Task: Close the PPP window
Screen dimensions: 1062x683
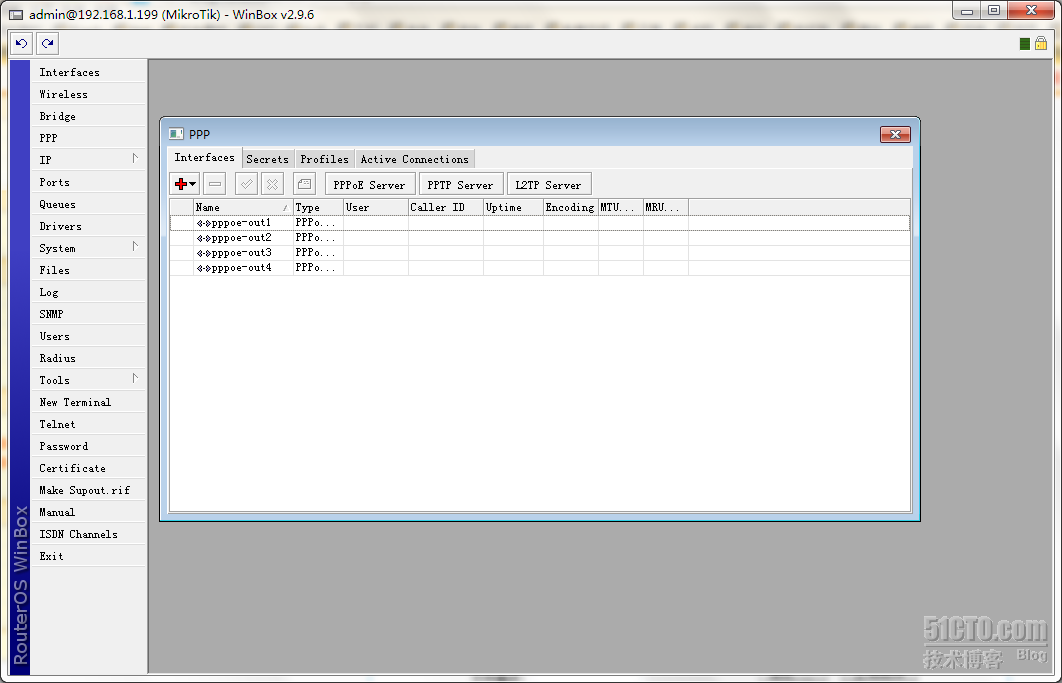Action: pyautogui.click(x=895, y=134)
